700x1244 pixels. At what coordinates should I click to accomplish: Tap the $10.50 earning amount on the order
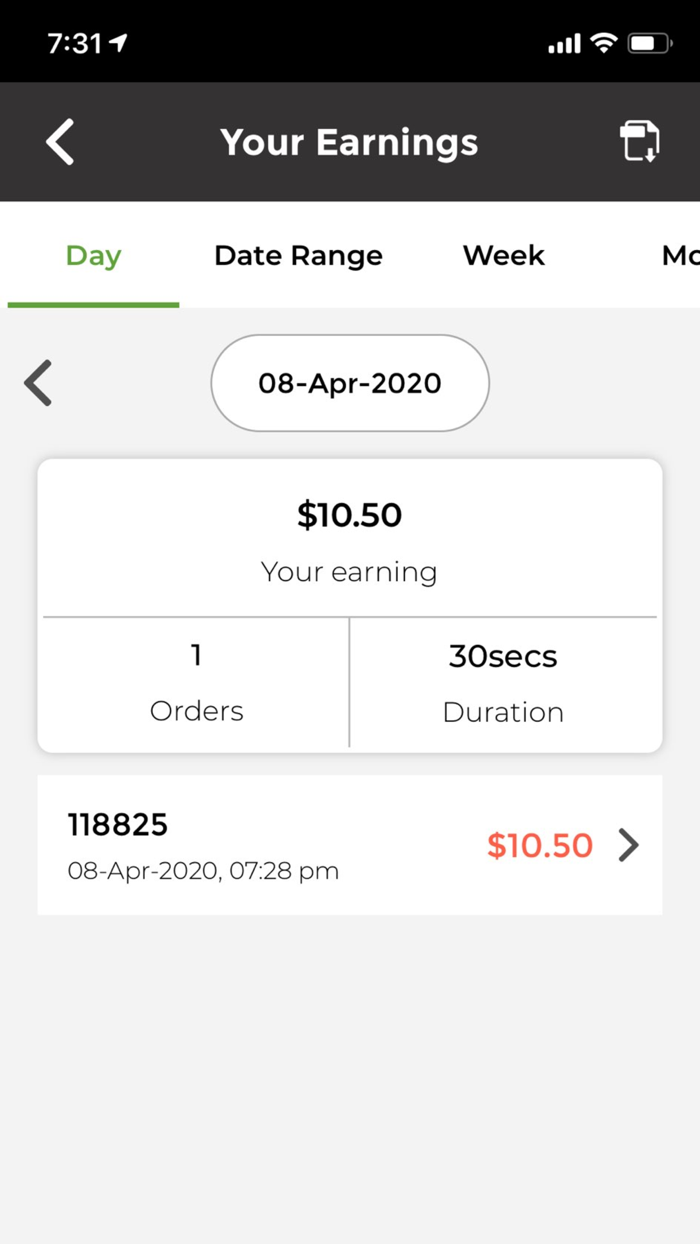pos(540,845)
